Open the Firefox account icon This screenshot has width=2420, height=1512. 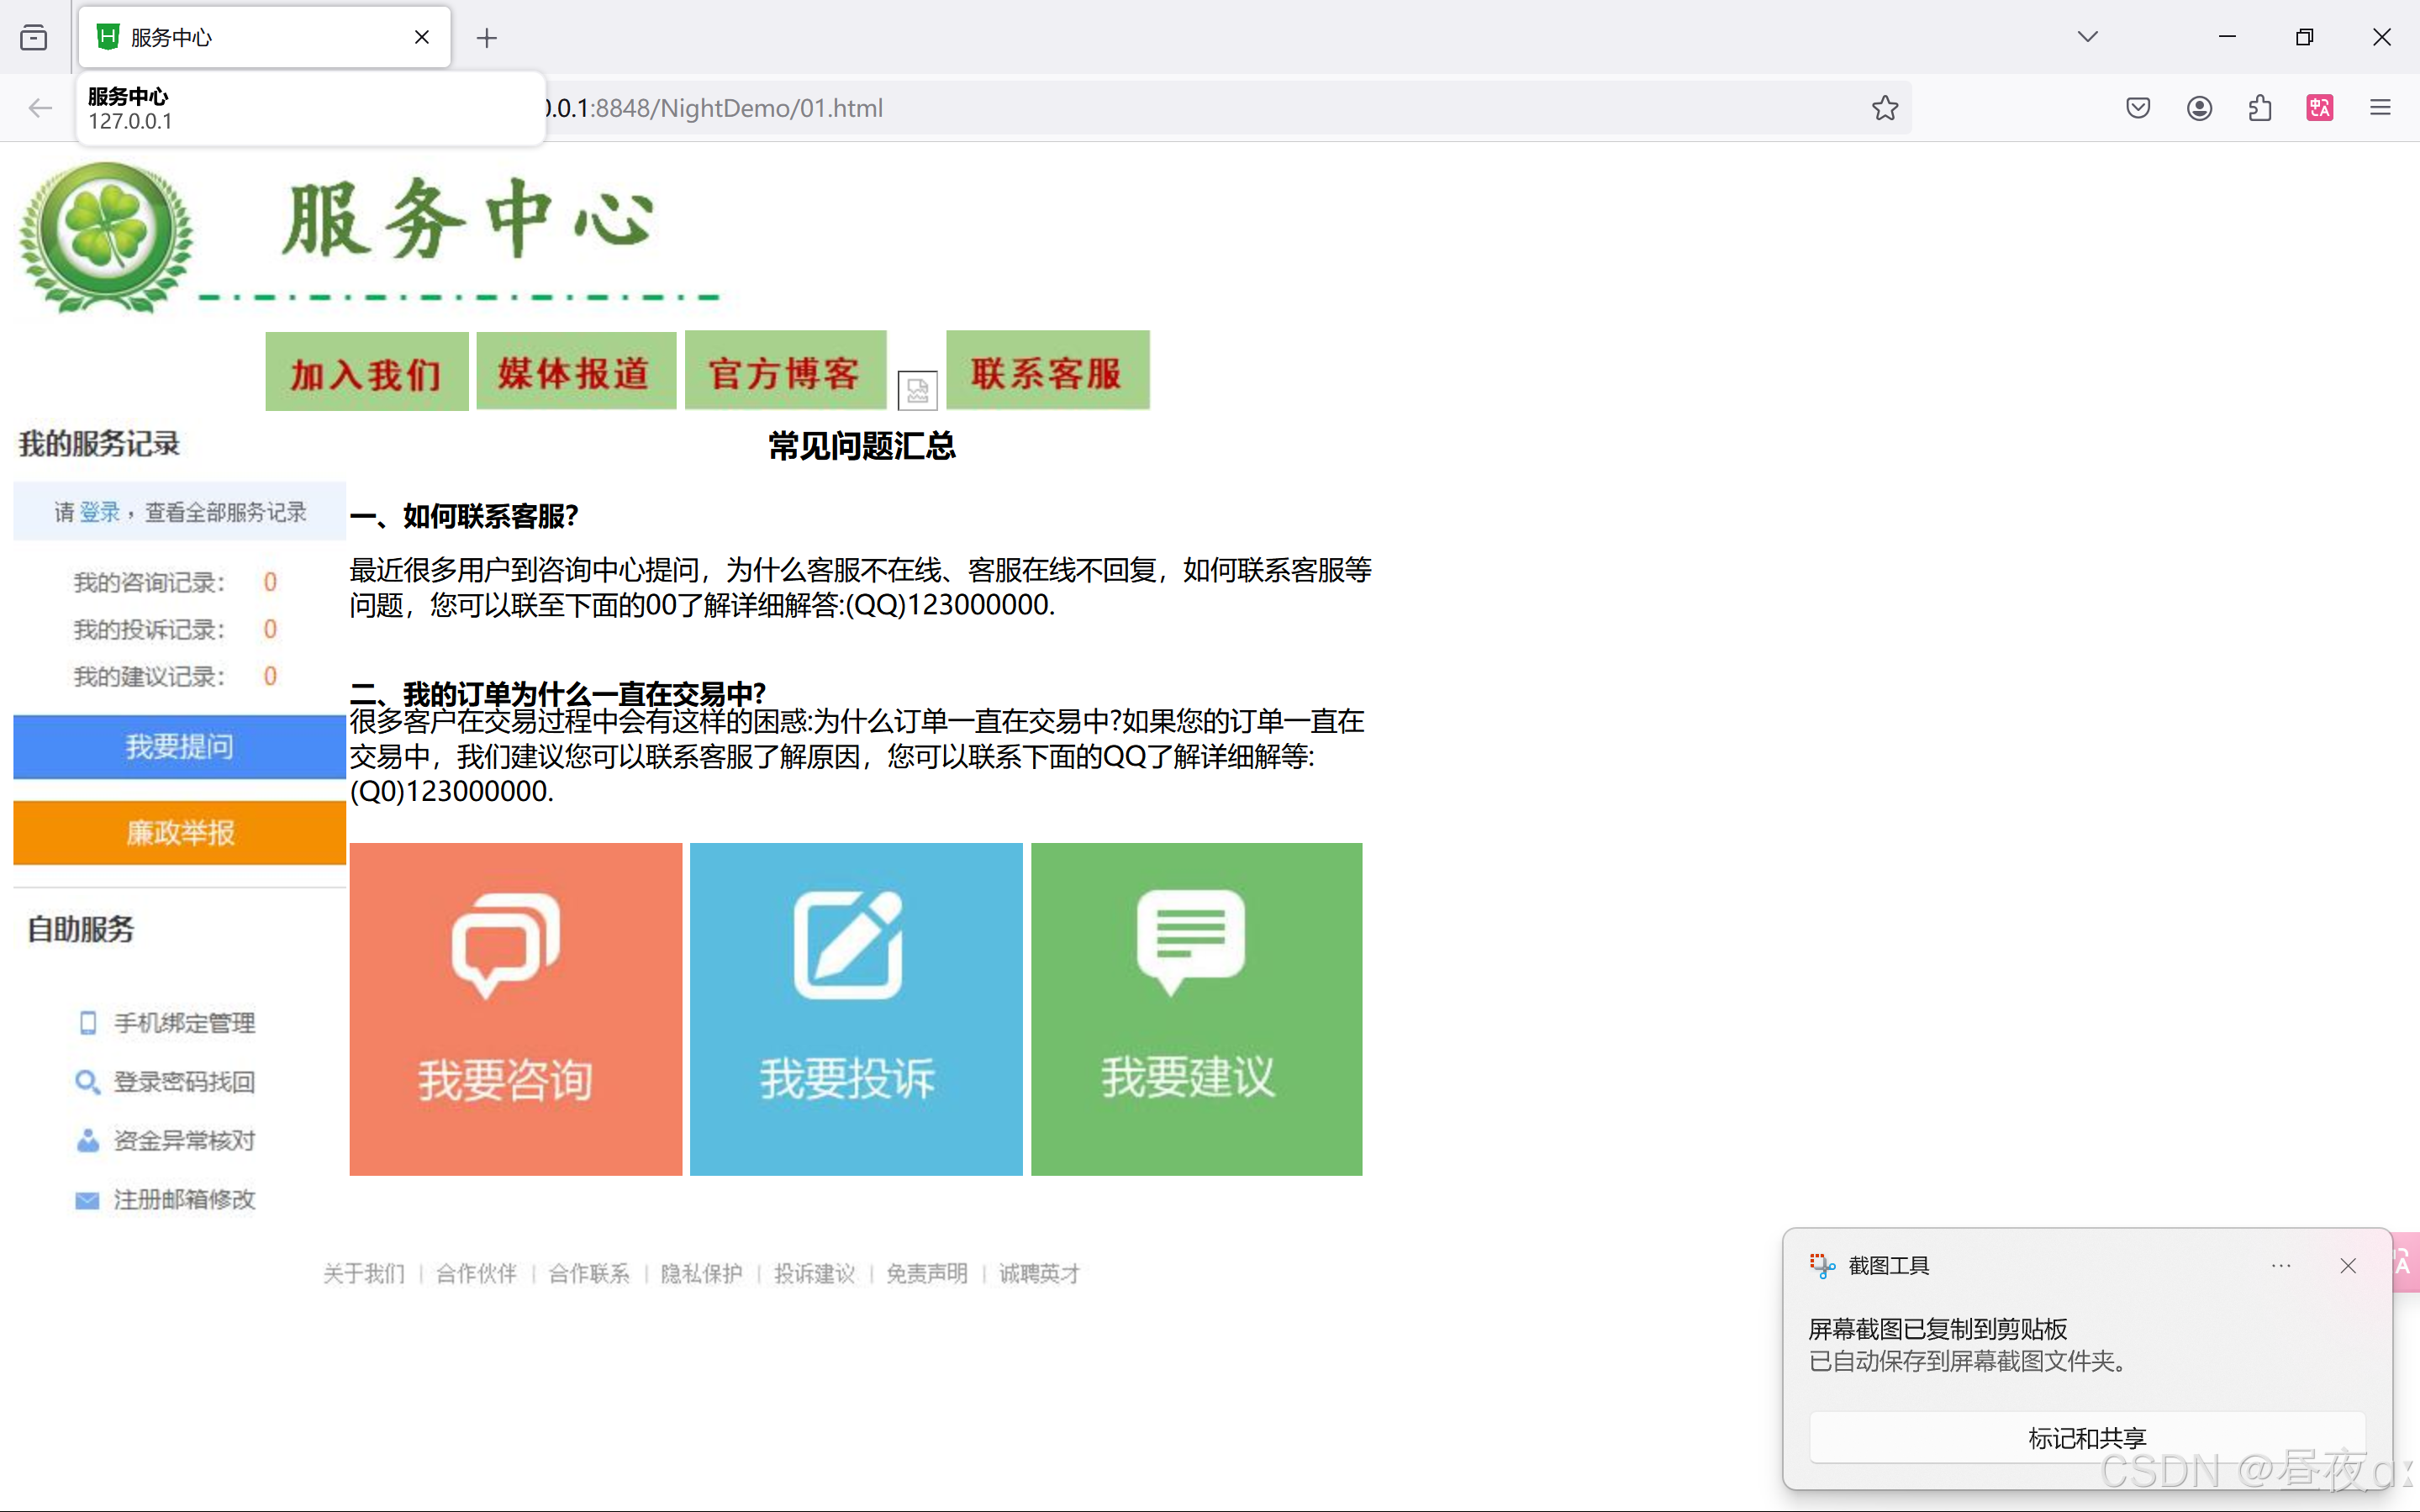(x=2199, y=108)
